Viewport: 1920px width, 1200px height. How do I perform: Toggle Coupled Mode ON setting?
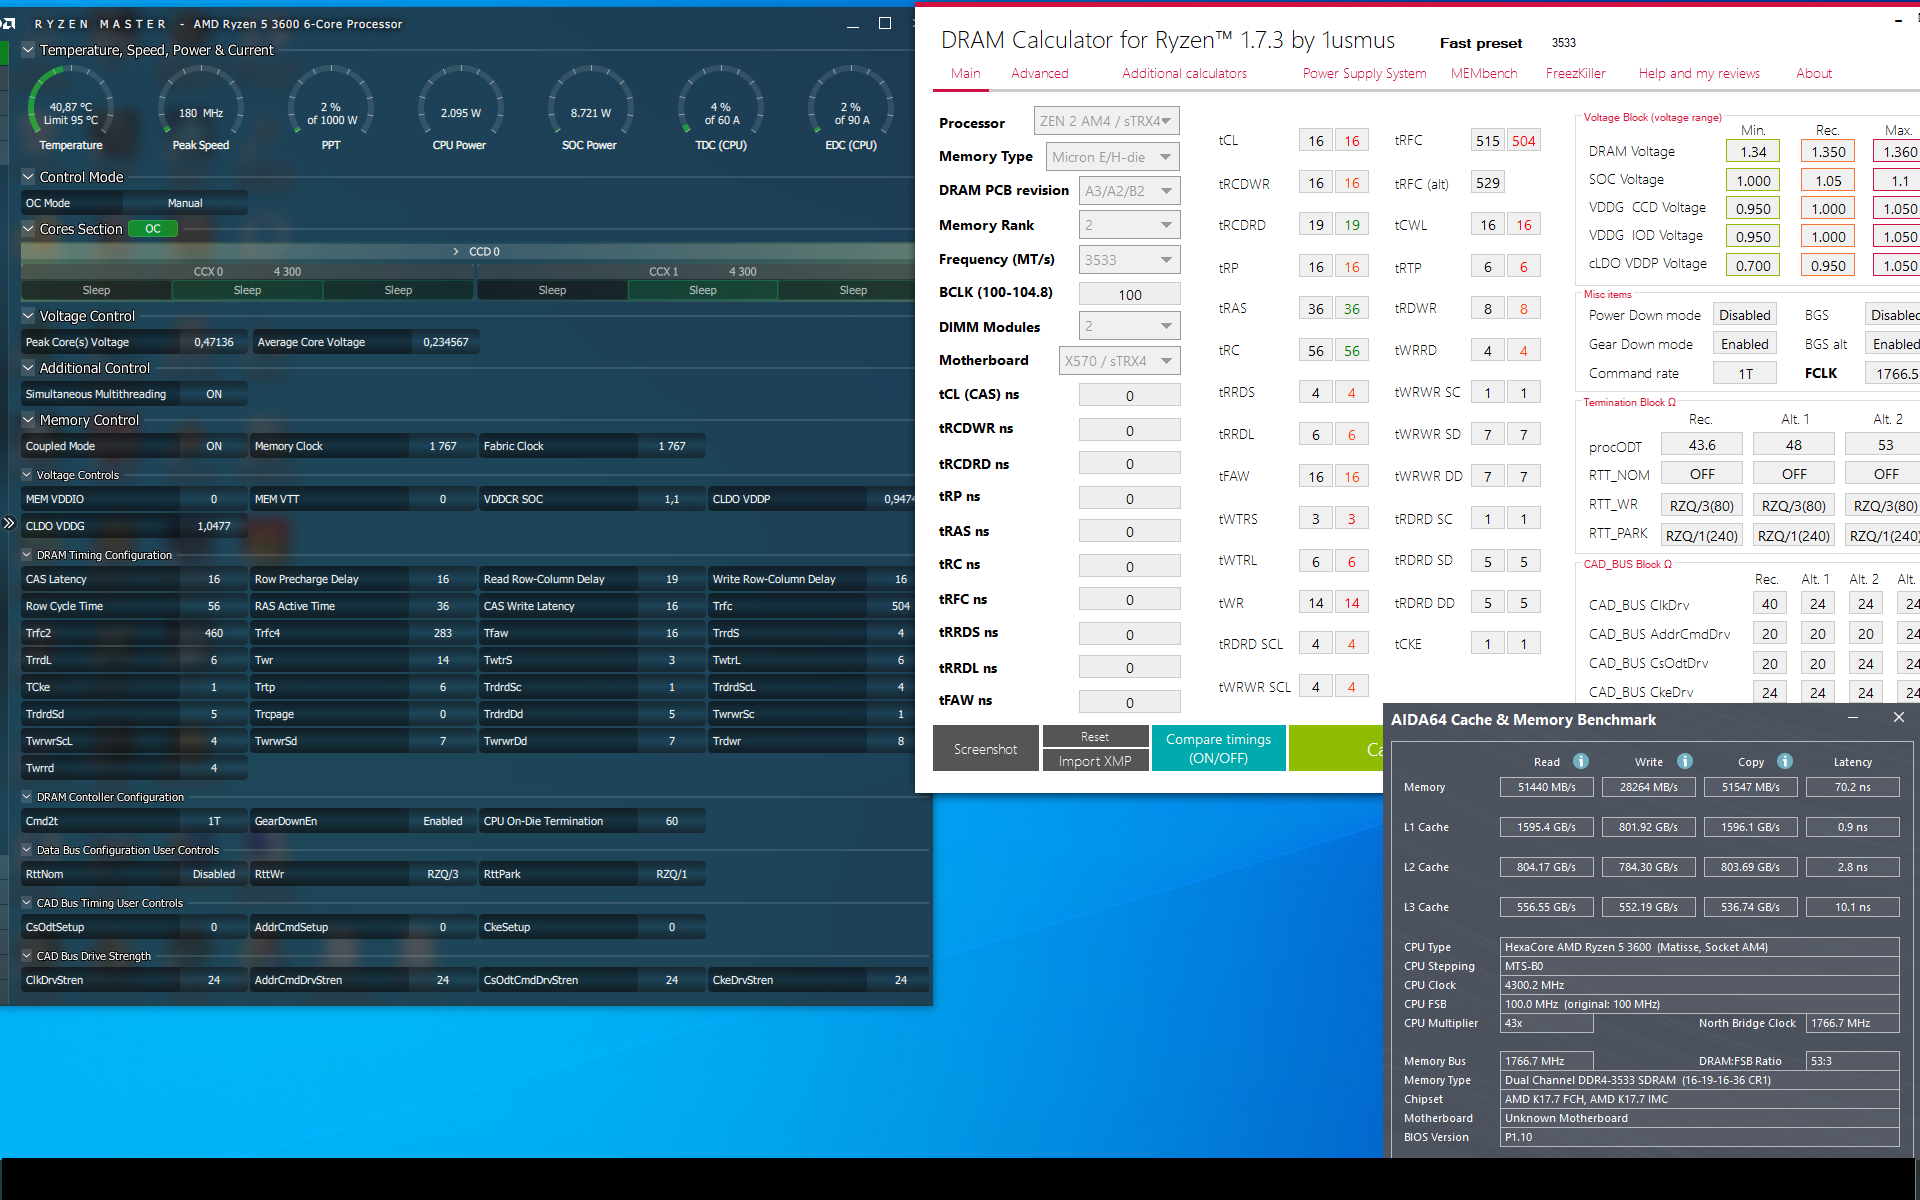coord(214,446)
